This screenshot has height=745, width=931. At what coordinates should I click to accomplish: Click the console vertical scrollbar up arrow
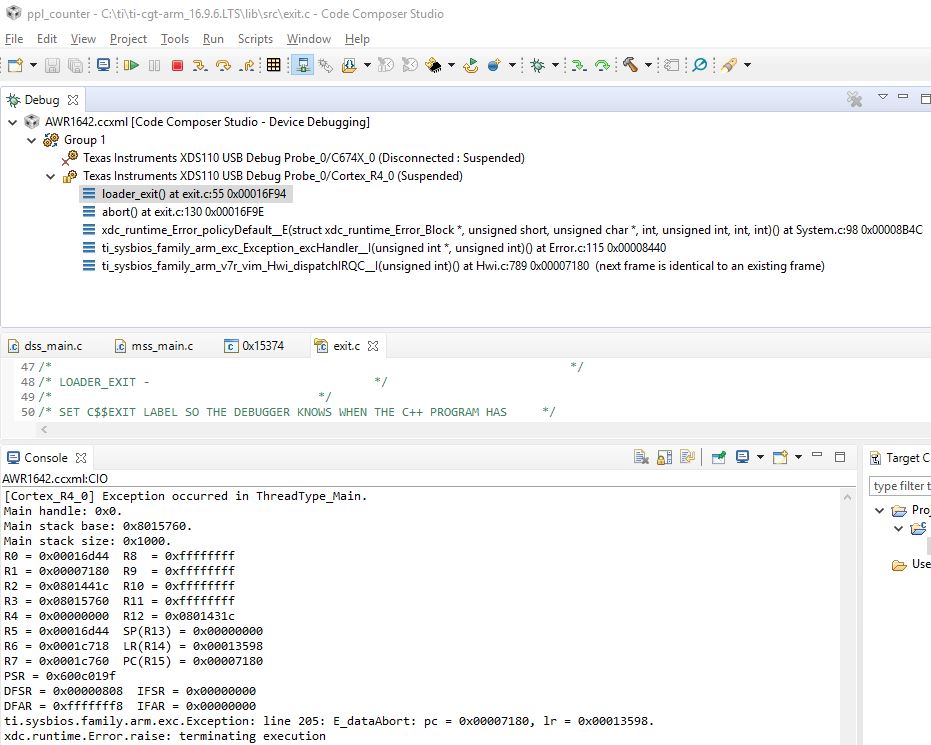pyautogui.click(x=847, y=497)
